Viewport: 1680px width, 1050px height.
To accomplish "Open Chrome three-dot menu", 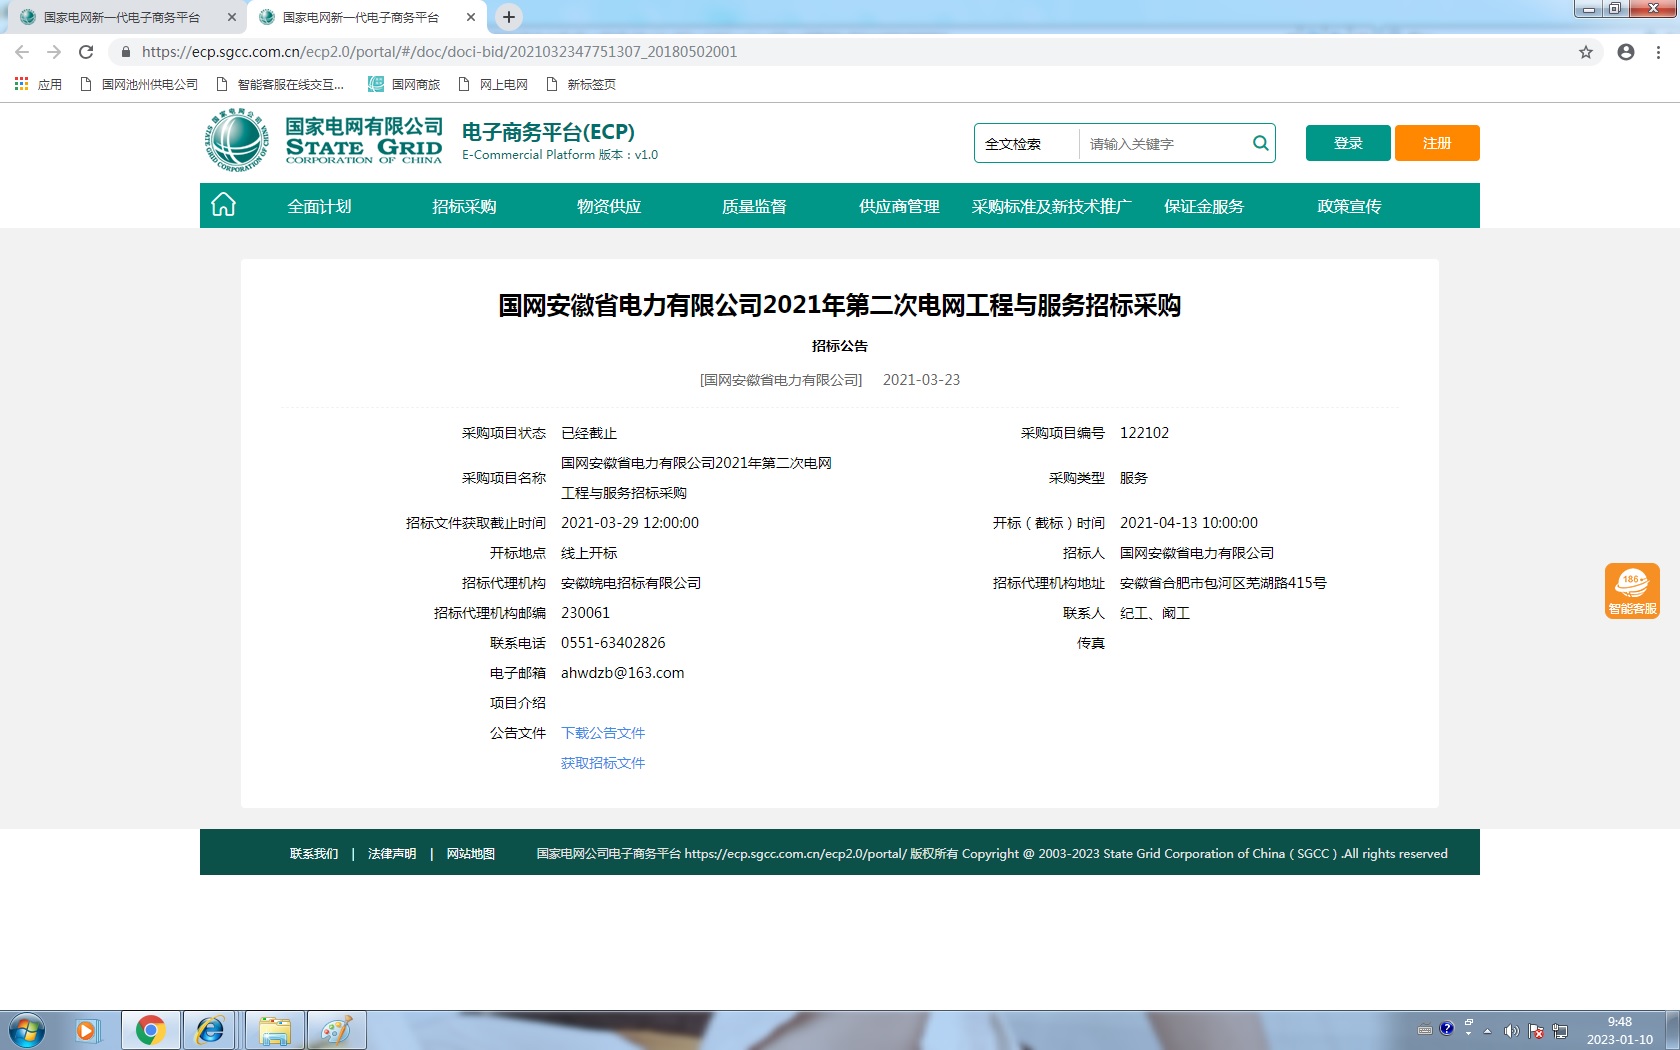I will pyautogui.click(x=1658, y=52).
